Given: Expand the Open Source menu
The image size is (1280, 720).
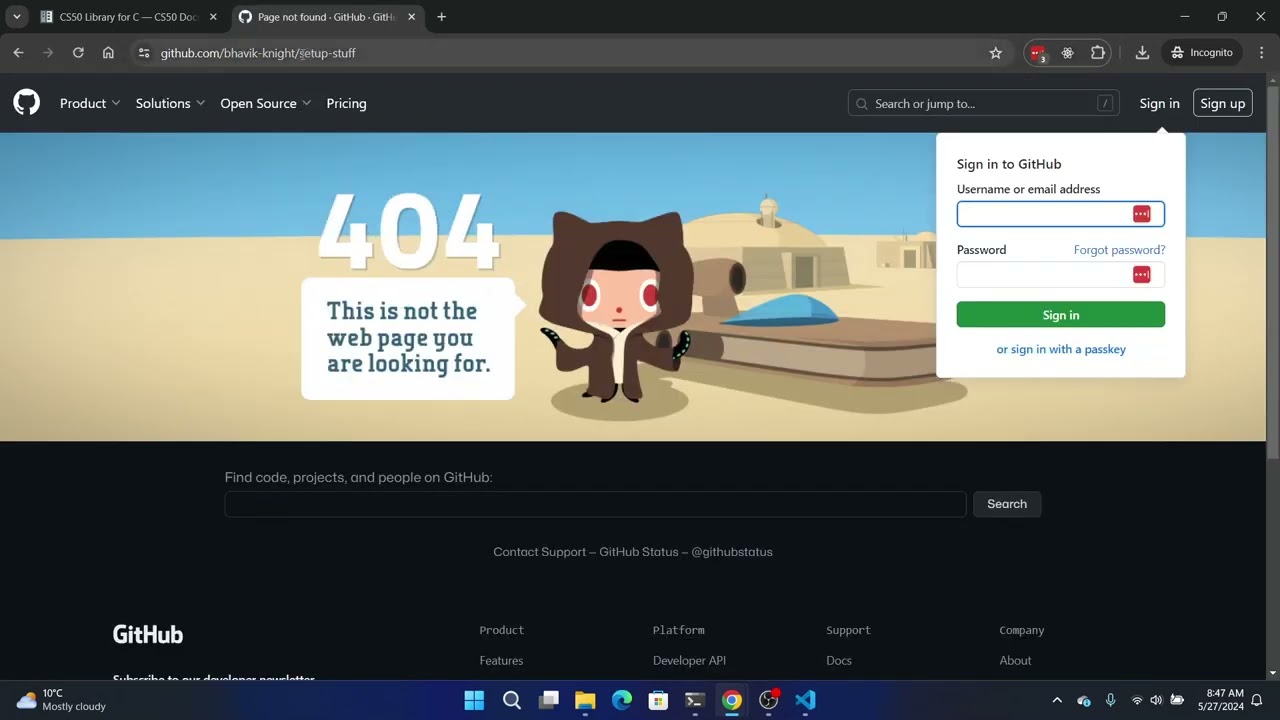Looking at the screenshot, I should coord(266,103).
